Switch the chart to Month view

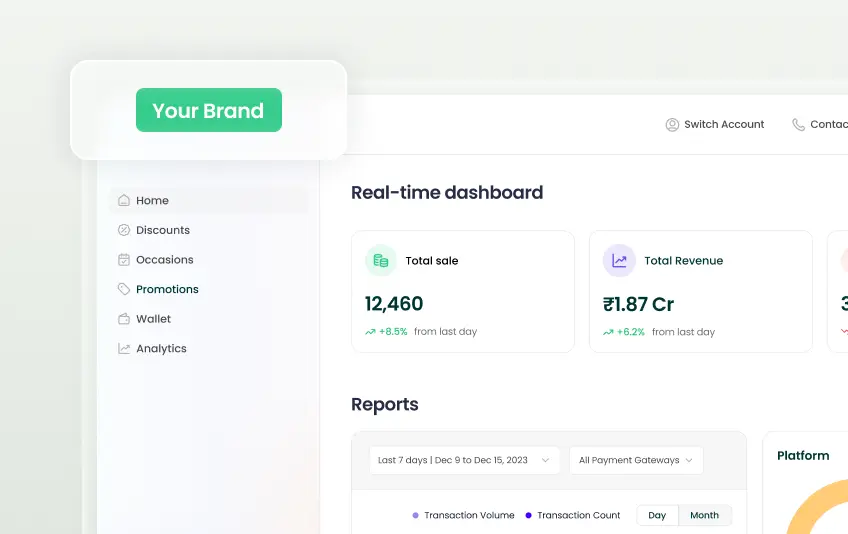705,515
